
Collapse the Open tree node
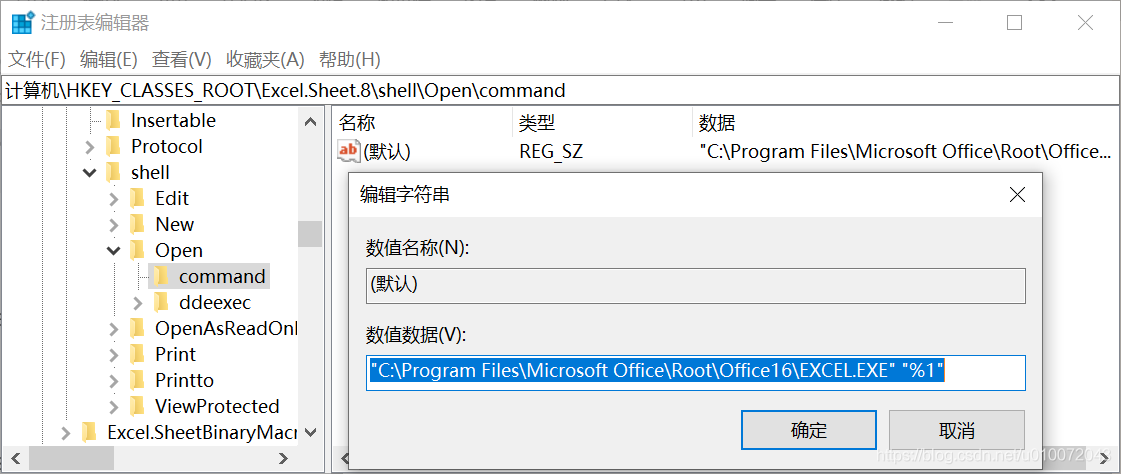[114, 251]
